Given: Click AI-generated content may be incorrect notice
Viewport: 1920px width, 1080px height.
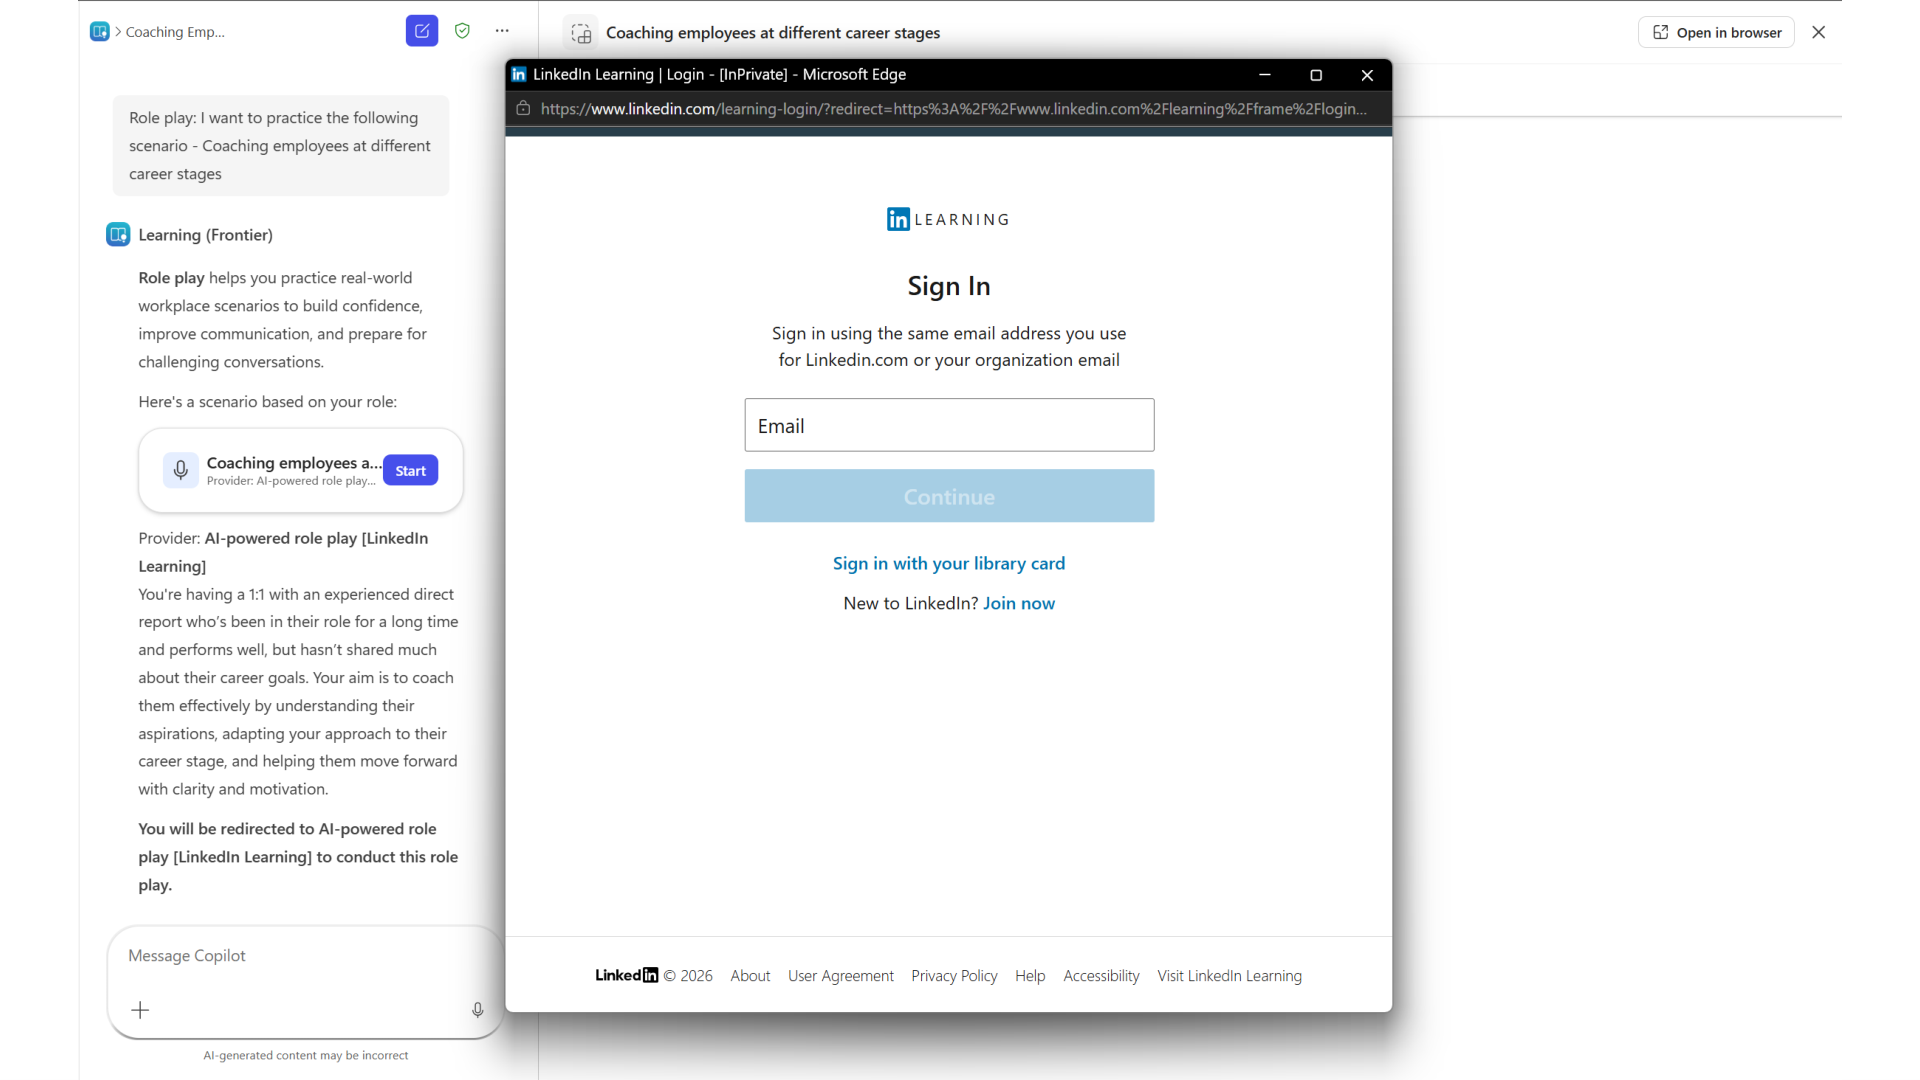Looking at the screenshot, I should pos(305,1055).
